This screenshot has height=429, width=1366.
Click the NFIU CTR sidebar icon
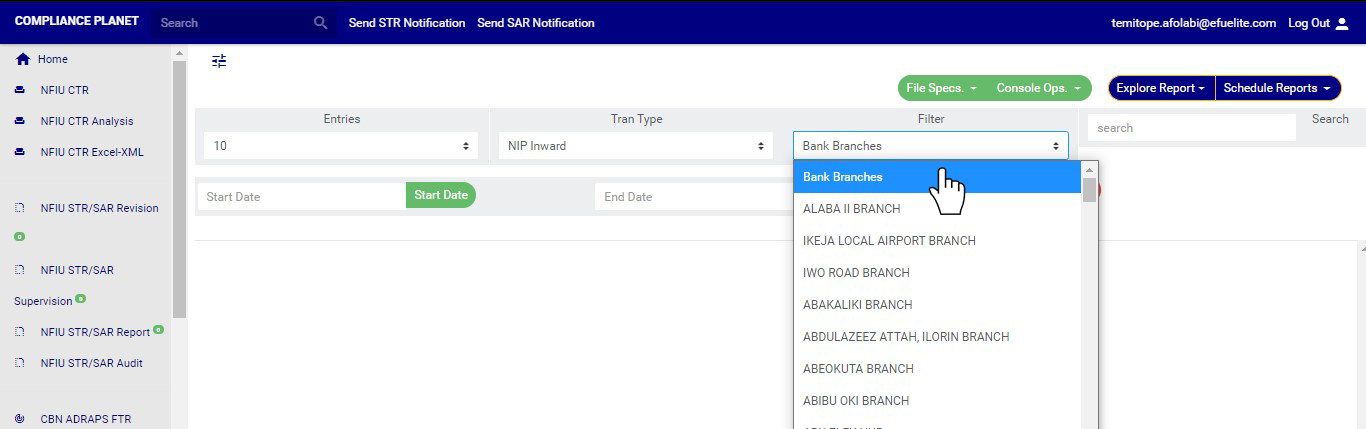point(19,90)
